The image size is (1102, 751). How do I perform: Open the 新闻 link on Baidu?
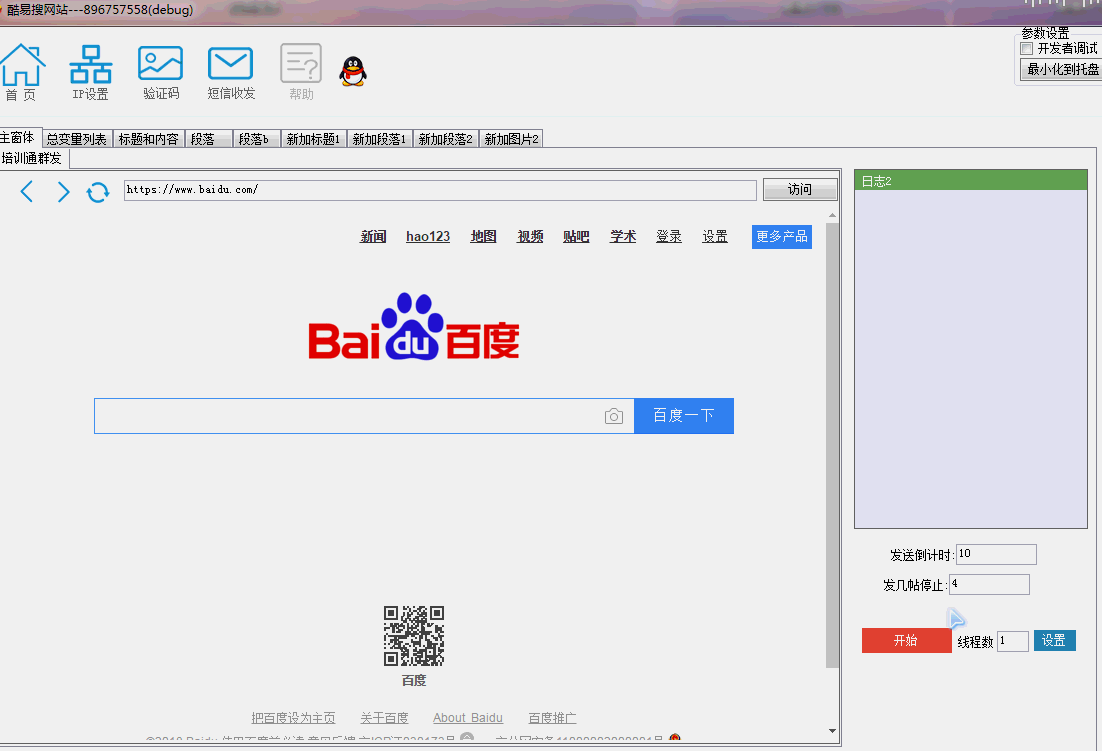coord(373,237)
